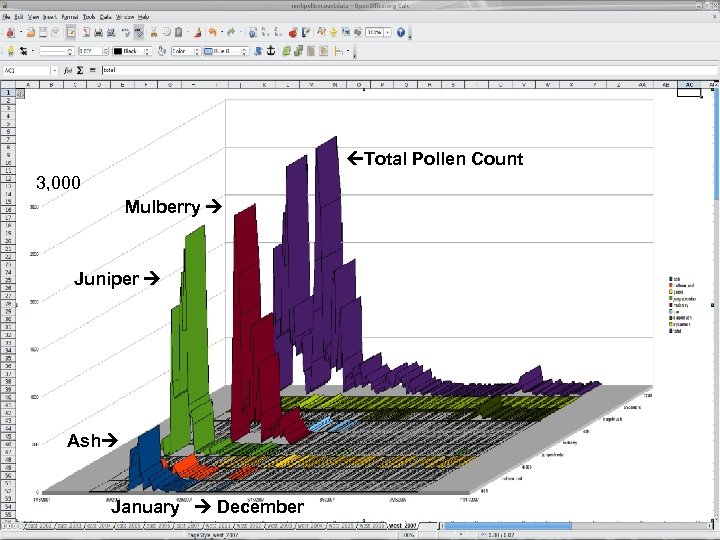Select the west 2007 sheet tab
This screenshot has height=540, width=720.
pos(402,525)
